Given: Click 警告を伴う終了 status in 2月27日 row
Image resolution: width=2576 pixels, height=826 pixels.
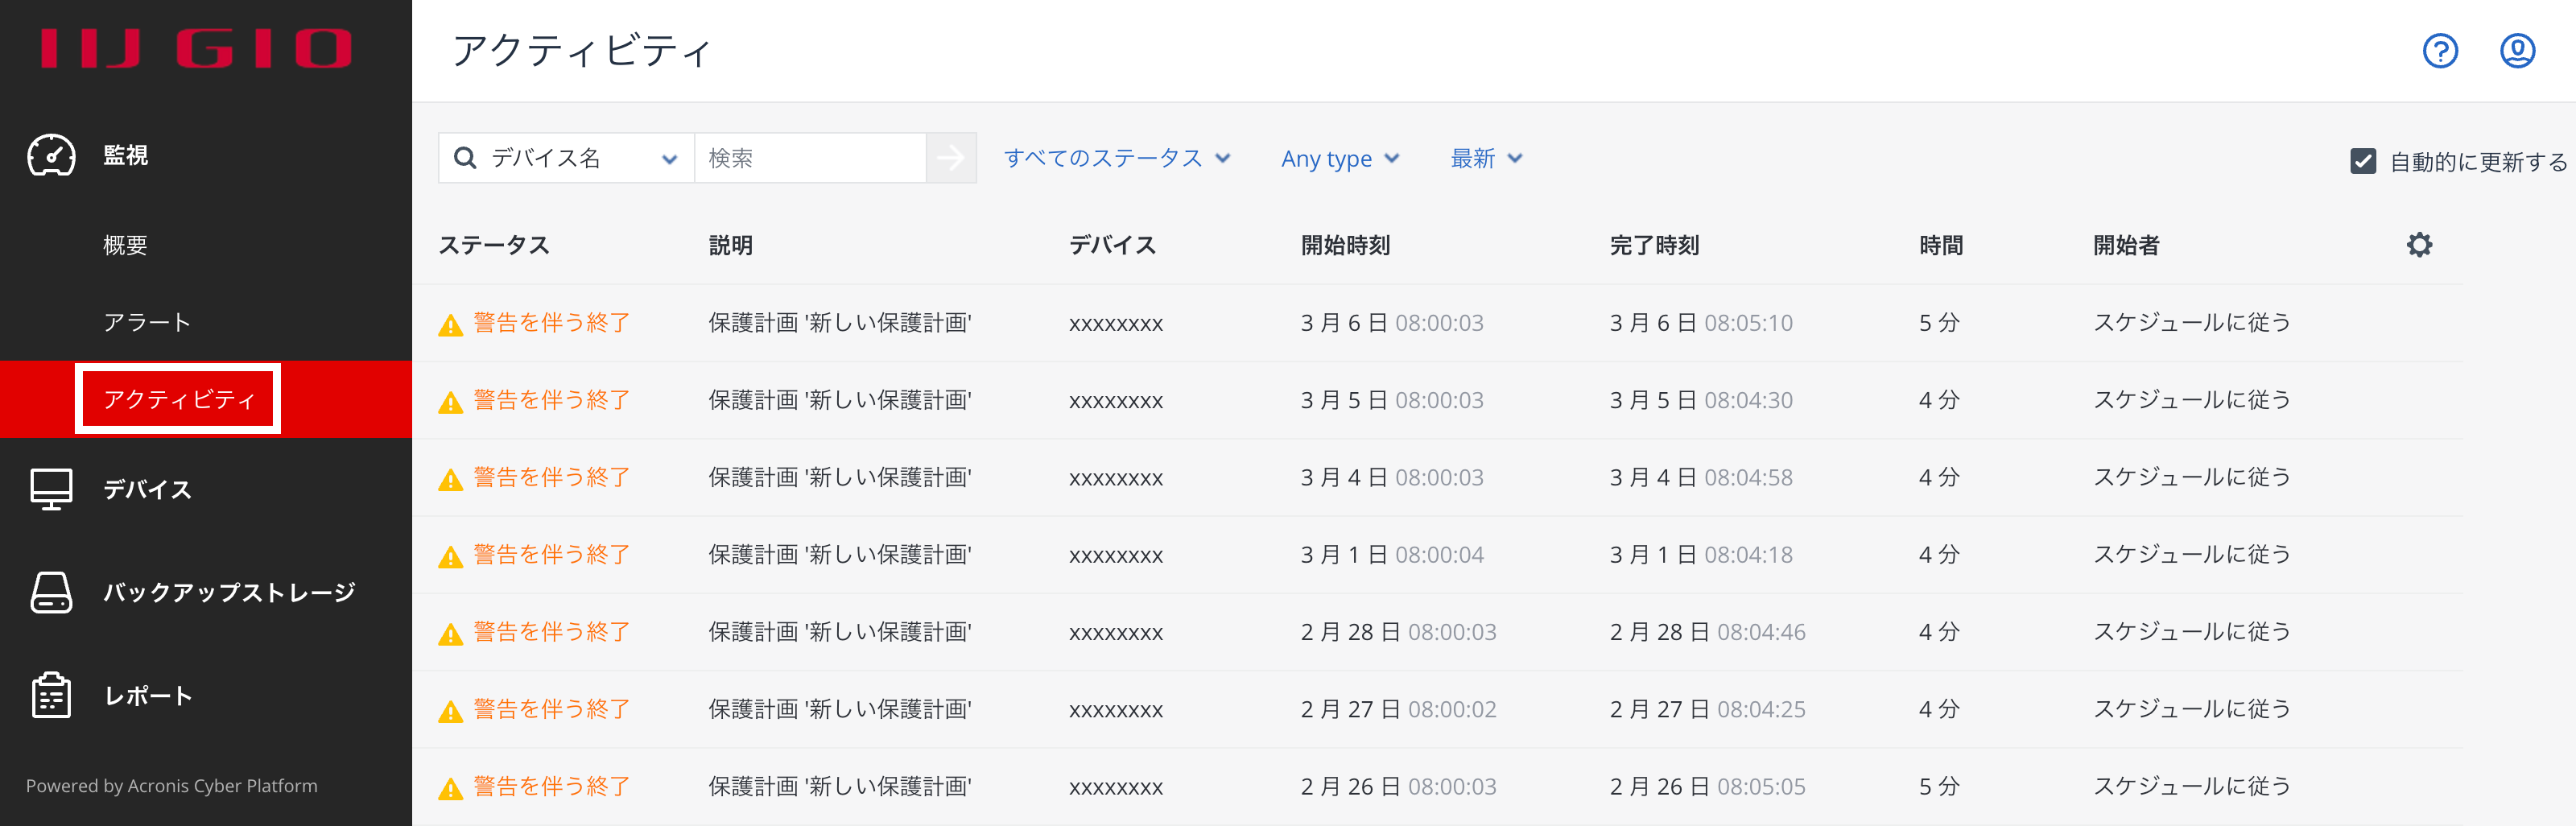Looking at the screenshot, I should 552,708.
